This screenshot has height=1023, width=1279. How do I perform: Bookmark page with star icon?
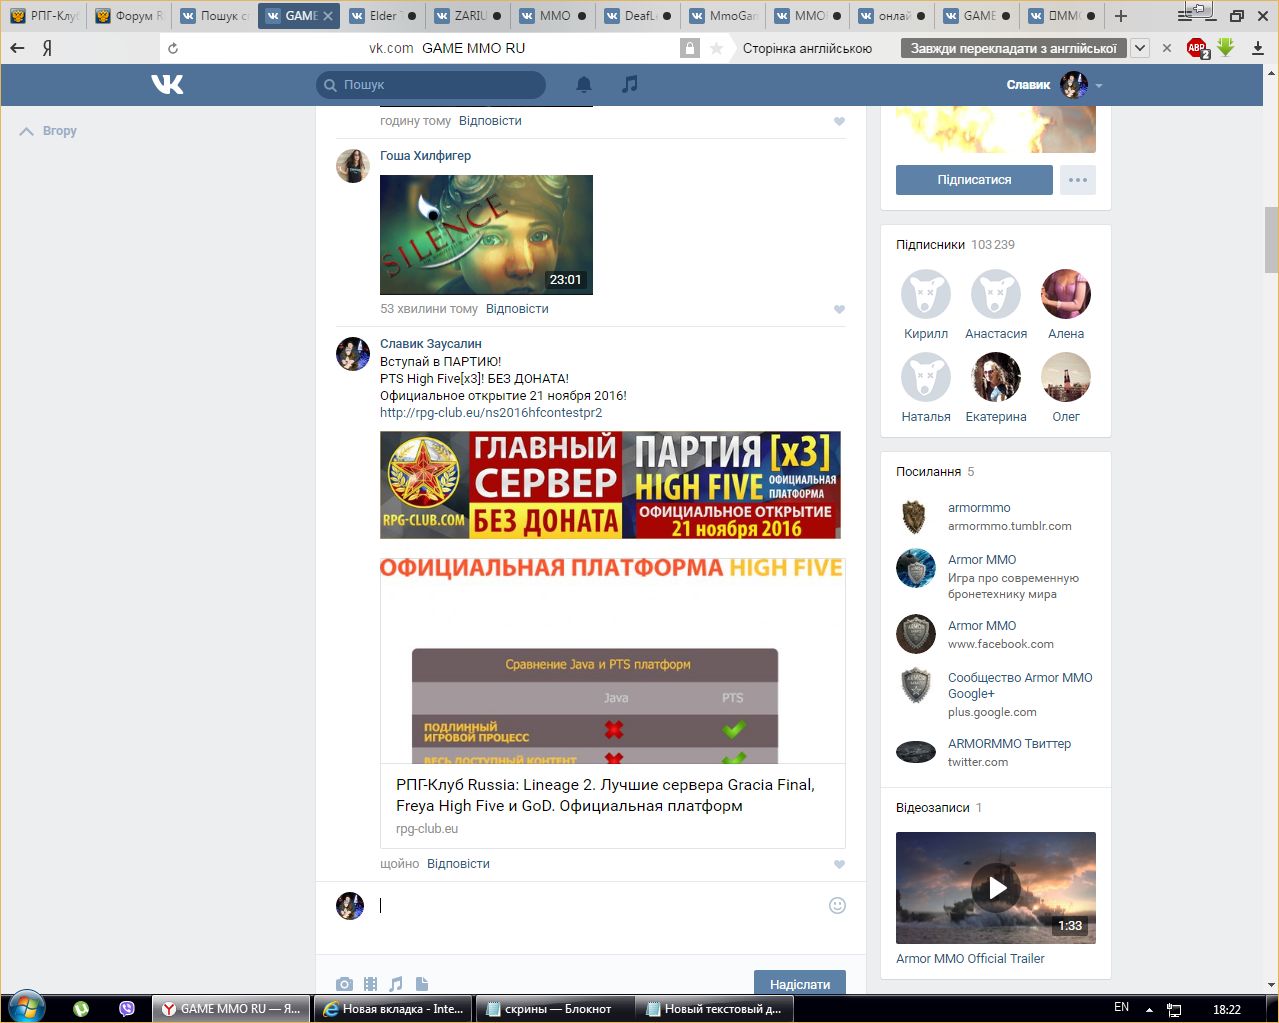716,48
